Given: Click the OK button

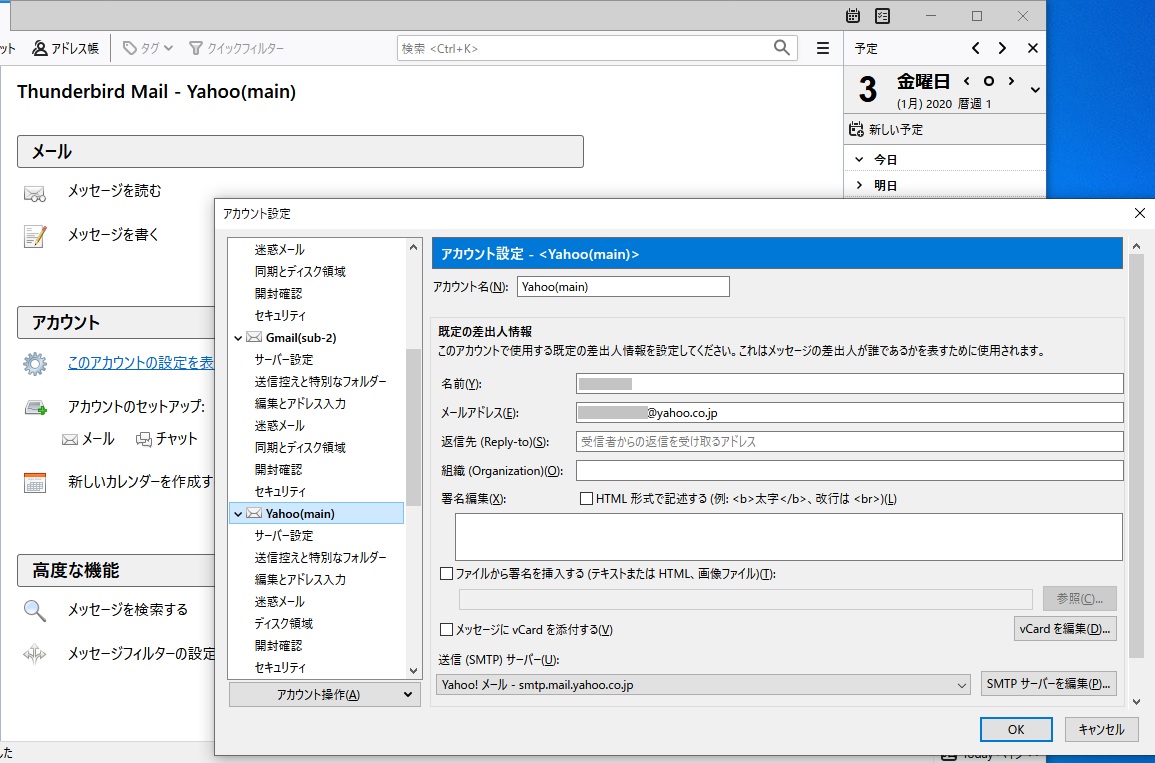Looking at the screenshot, I should click(x=1016, y=730).
